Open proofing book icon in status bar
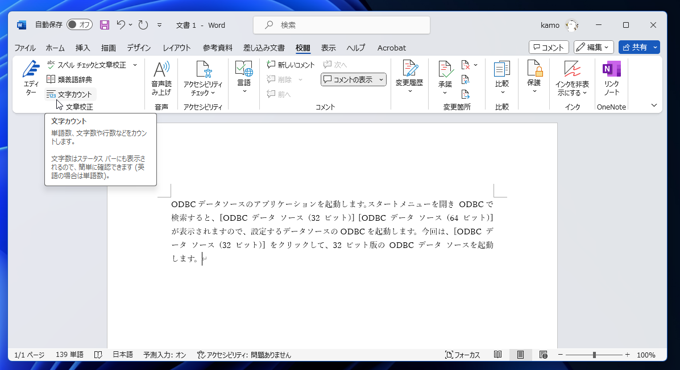Image resolution: width=680 pixels, height=370 pixels. click(x=98, y=355)
